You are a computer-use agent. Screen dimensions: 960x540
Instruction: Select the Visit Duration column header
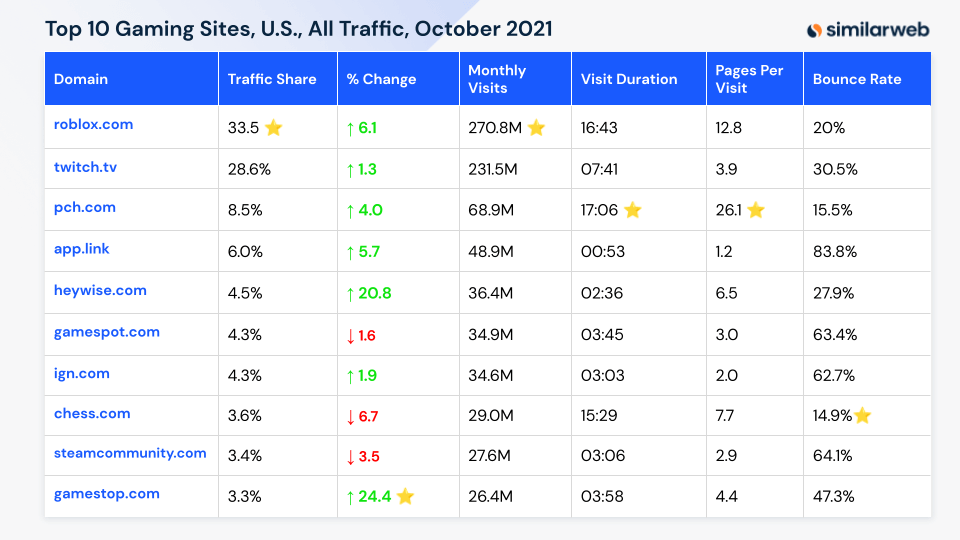(x=629, y=79)
